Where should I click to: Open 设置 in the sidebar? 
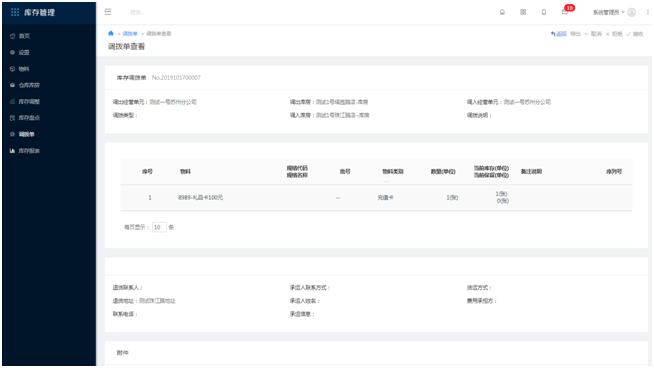coord(24,53)
